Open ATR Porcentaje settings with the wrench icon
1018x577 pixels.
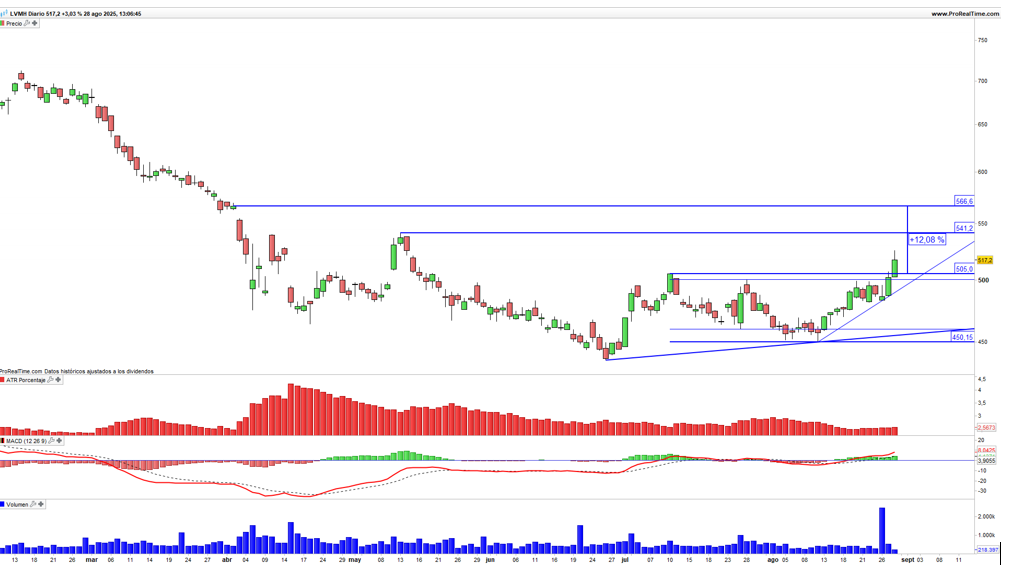pyautogui.click(x=51, y=380)
